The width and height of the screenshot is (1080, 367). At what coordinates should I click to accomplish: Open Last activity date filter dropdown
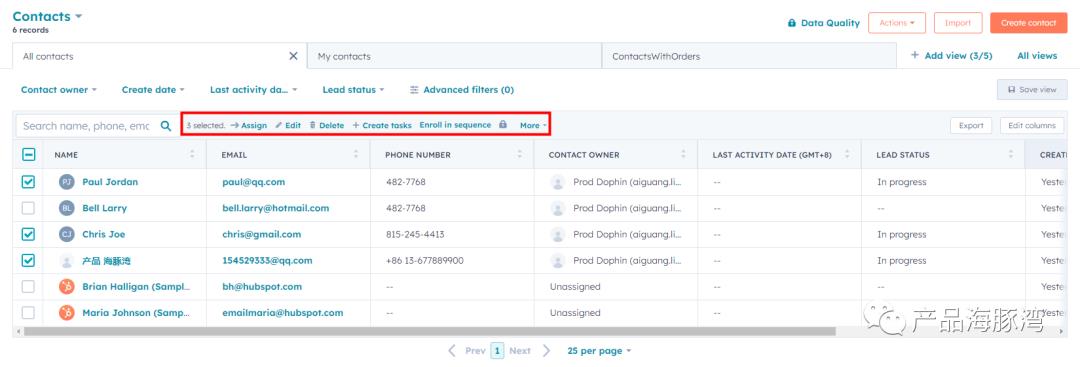tap(253, 90)
